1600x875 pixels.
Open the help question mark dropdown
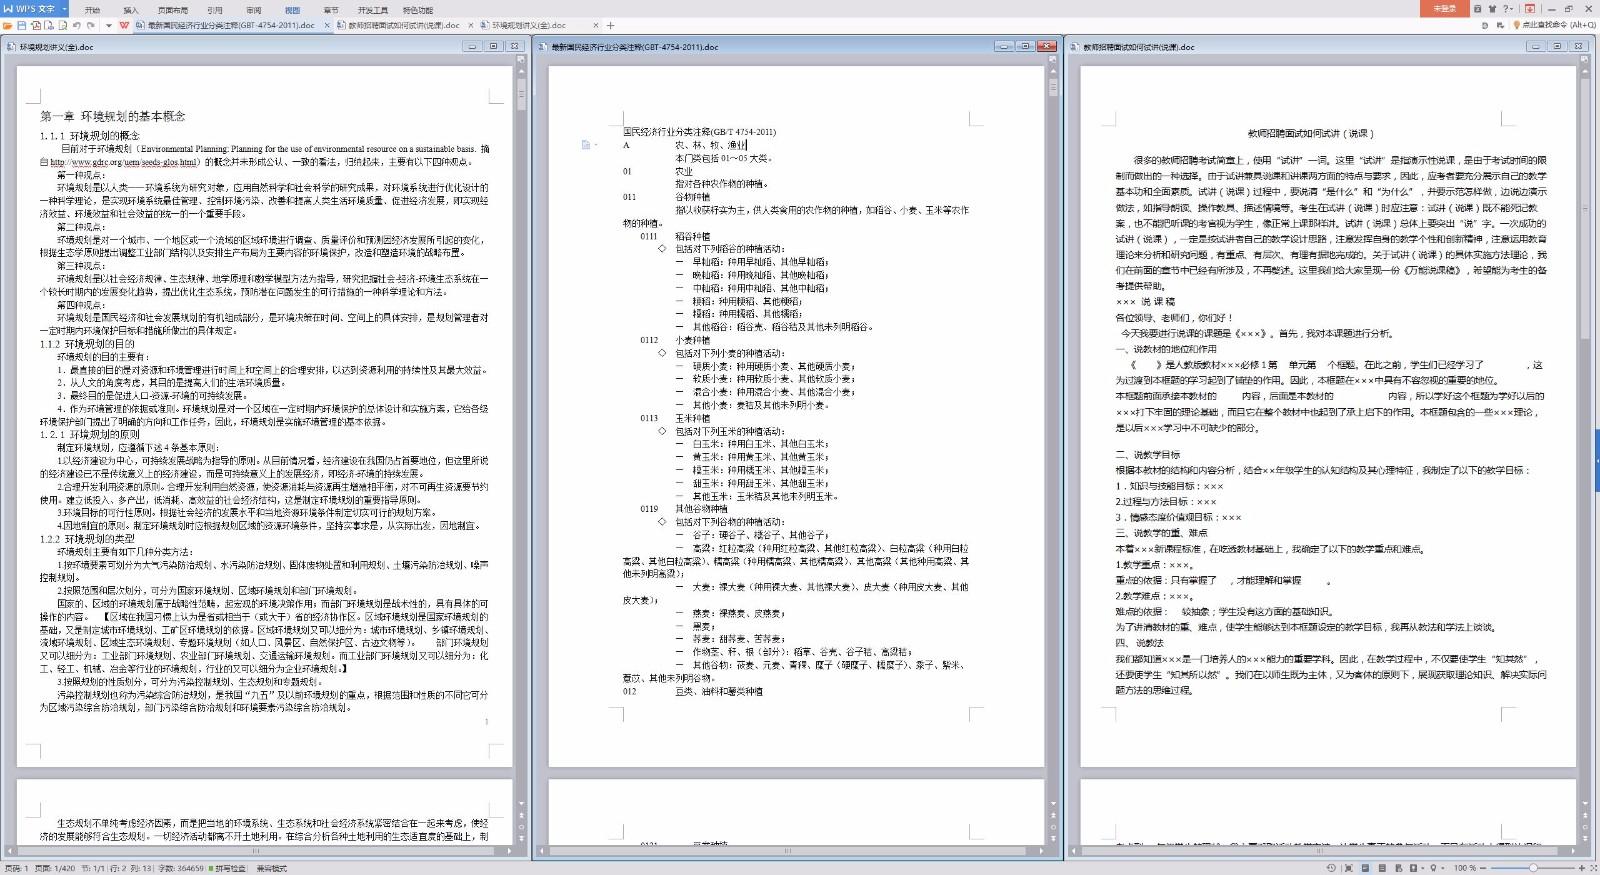pos(1509,9)
